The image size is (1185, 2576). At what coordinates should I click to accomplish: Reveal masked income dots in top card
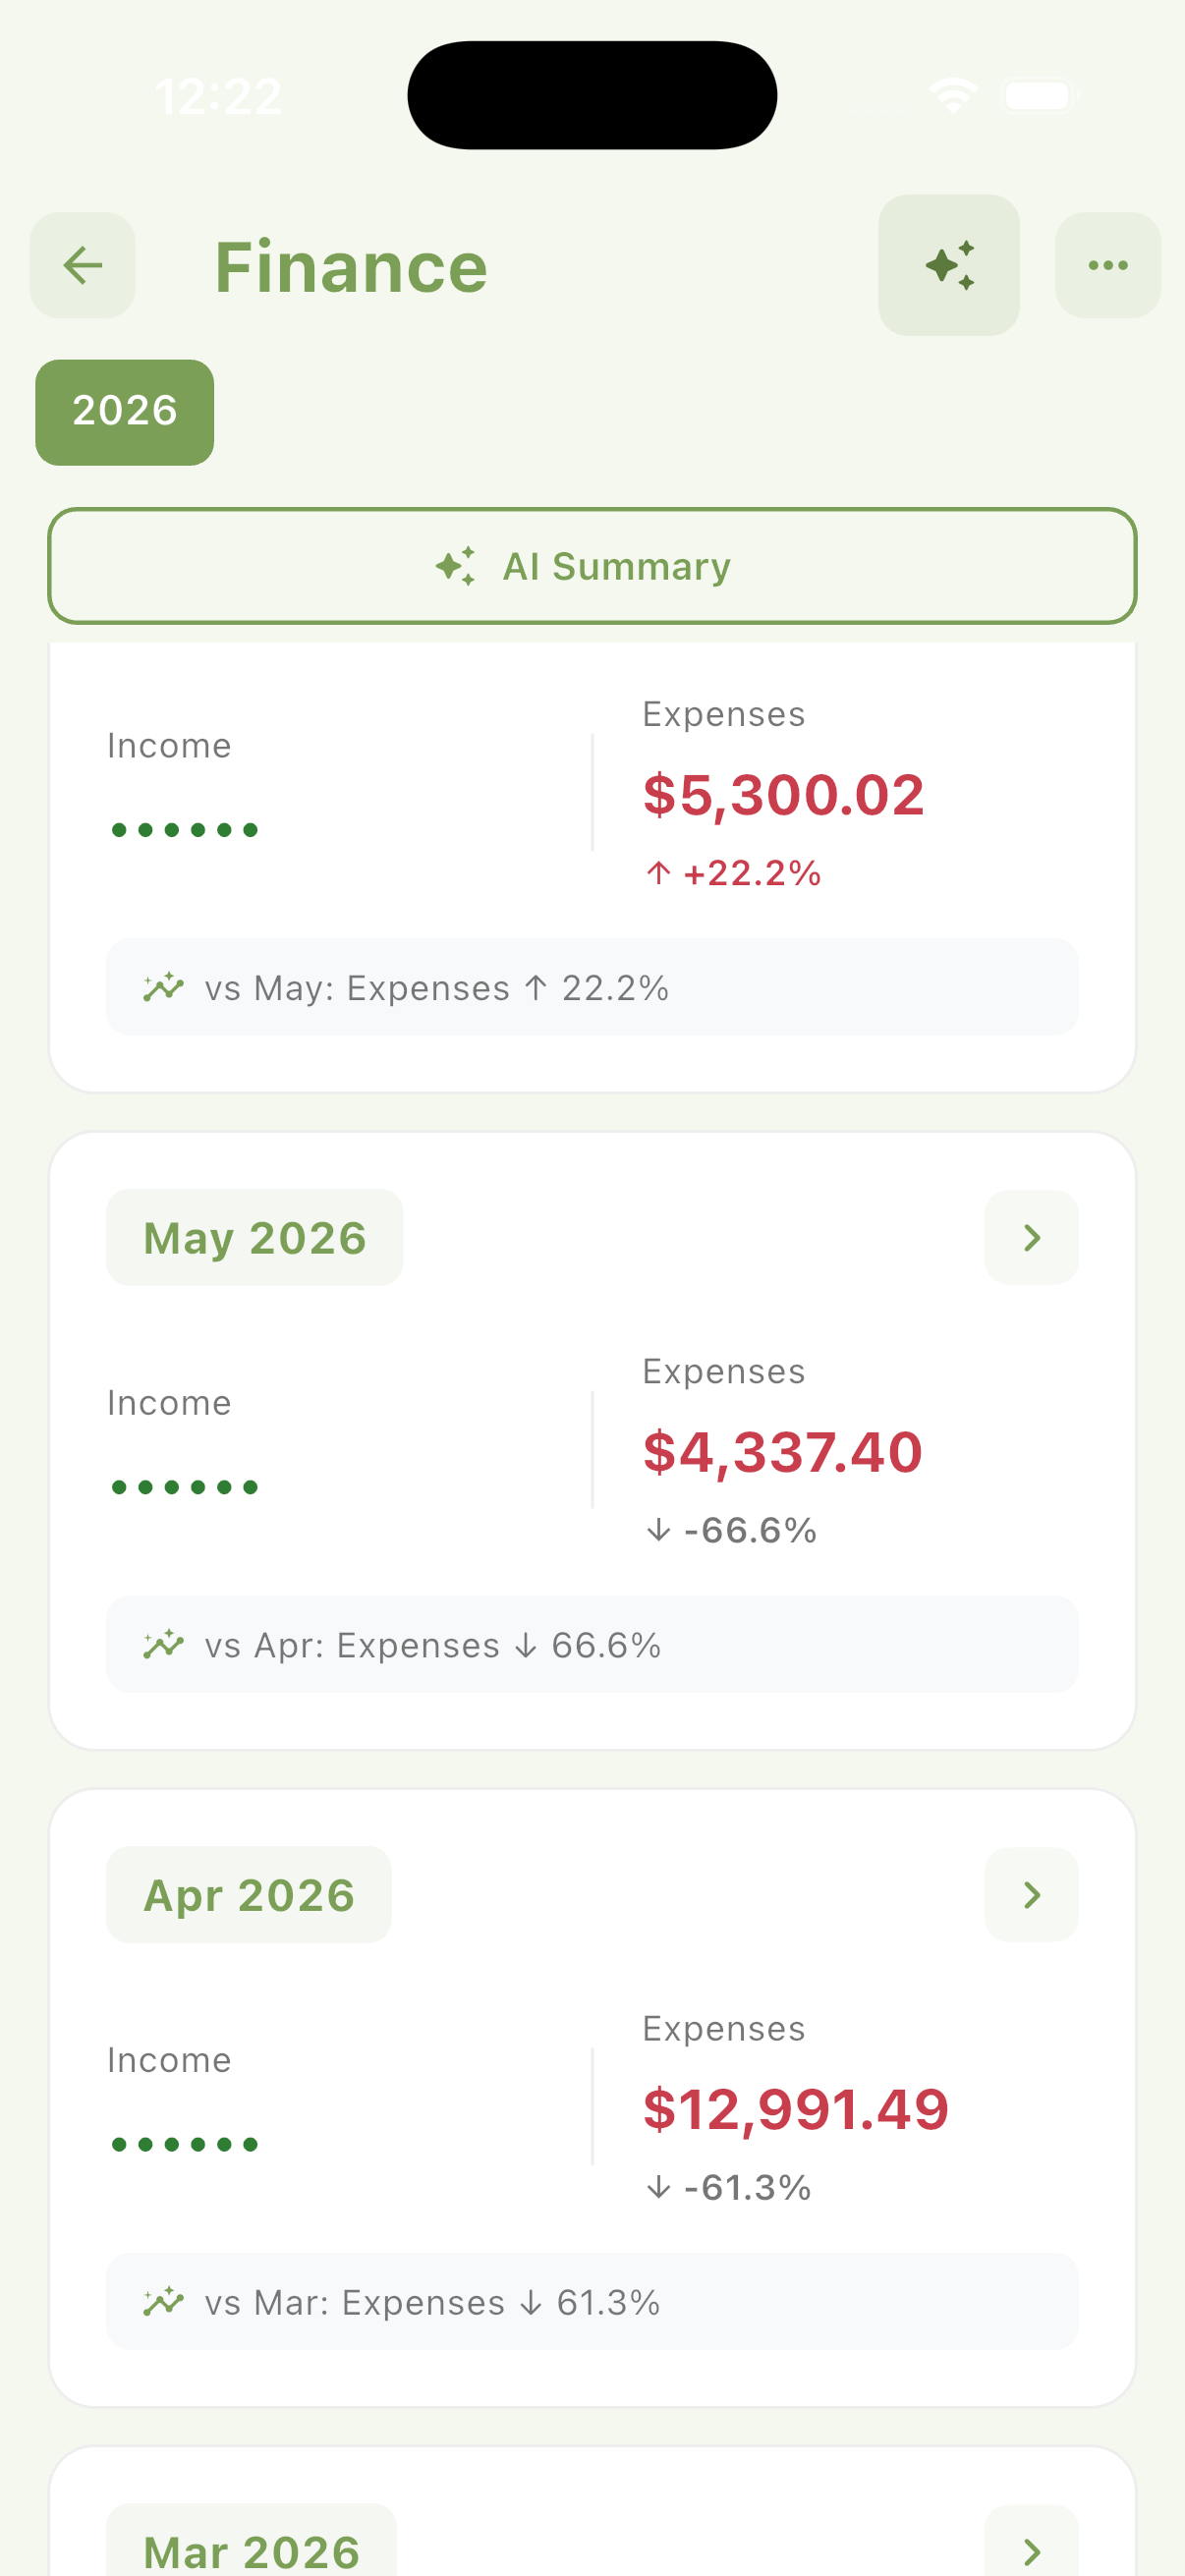coord(185,830)
